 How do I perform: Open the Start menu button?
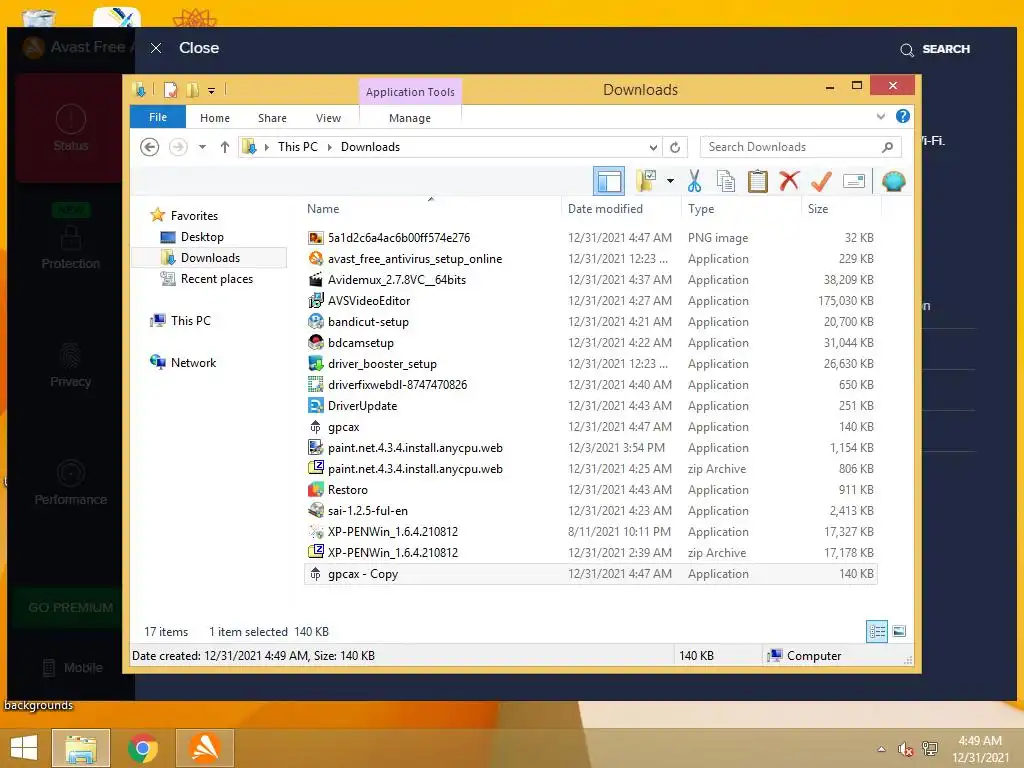24,748
